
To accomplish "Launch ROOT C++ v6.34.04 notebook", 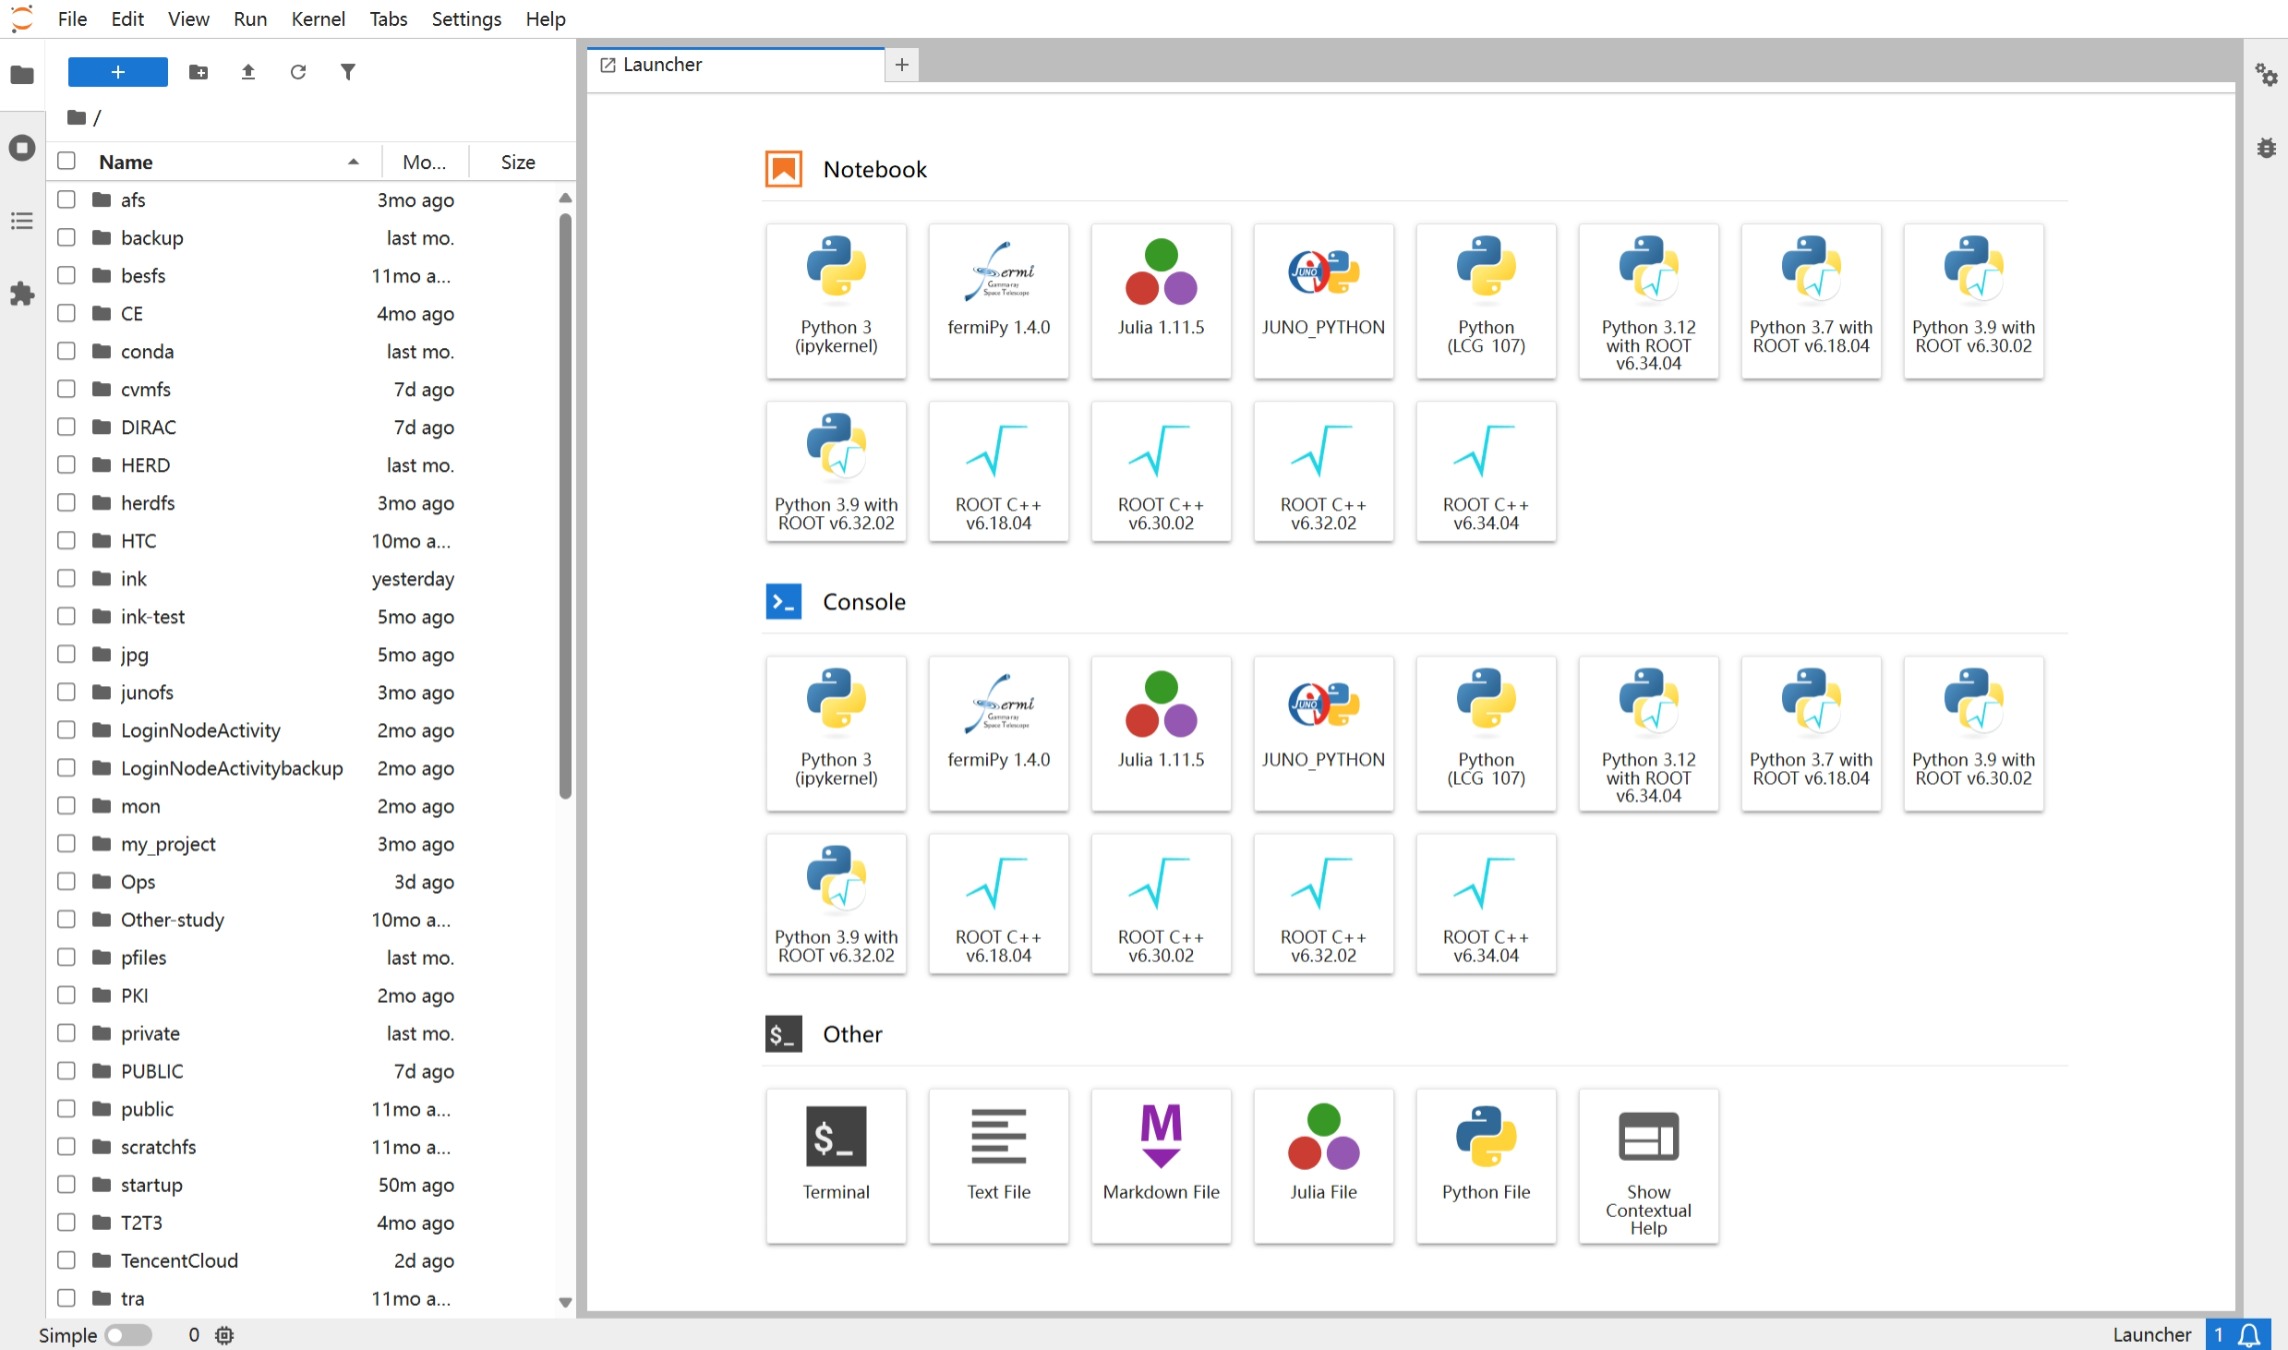I will click(1486, 472).
